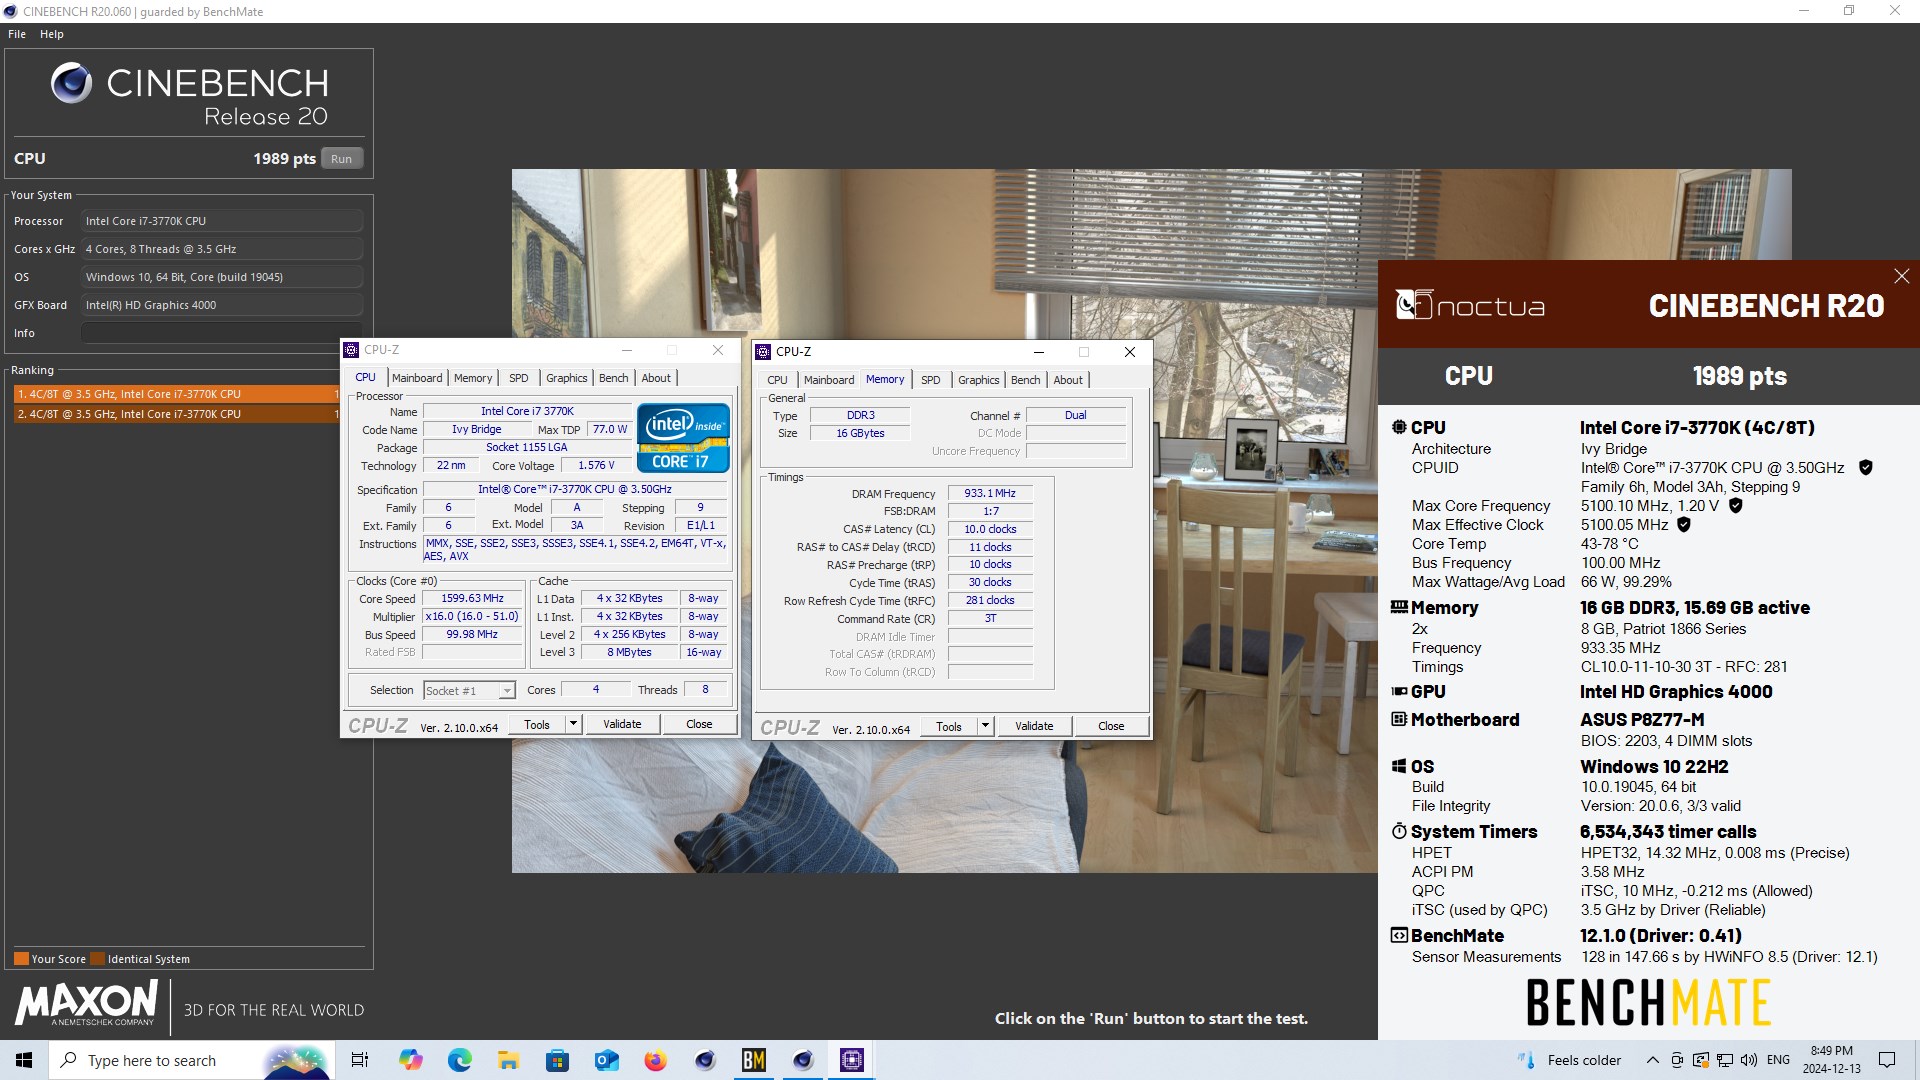Click Tools button in right CPU-Z window
Screen dimensions: 1920x1080
tap(949, 726)
